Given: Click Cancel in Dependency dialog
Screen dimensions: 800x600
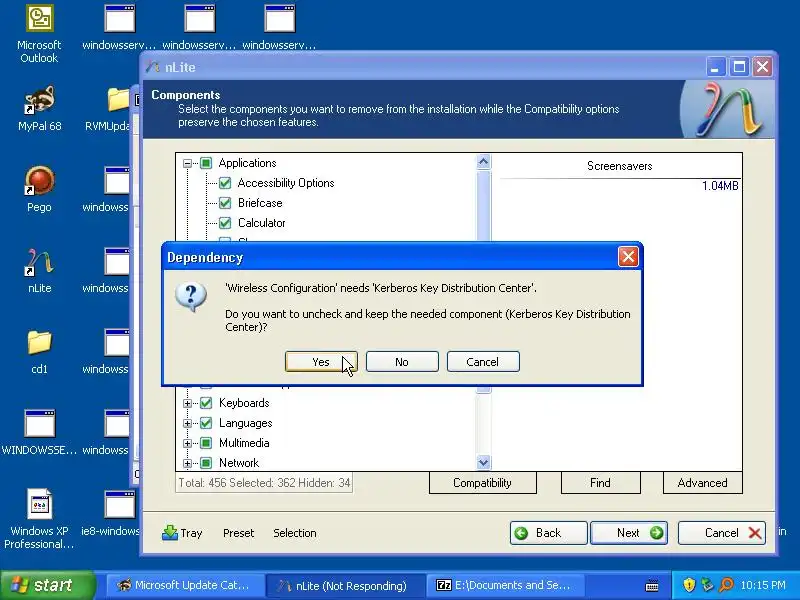Looking at the screenshot, I should pyautogui.click(x=483, y=362).
